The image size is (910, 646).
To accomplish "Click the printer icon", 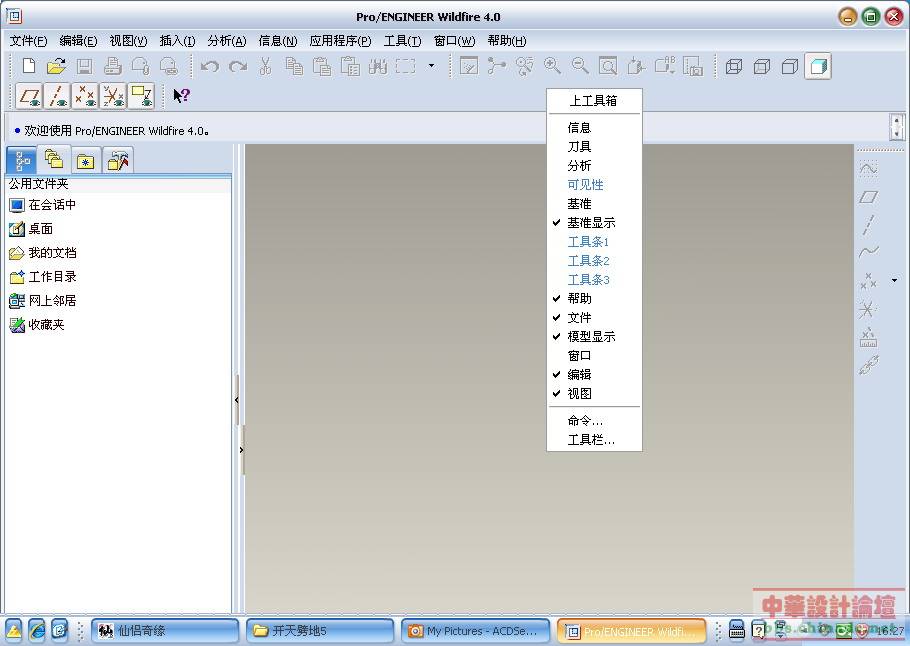I will 113,66.
